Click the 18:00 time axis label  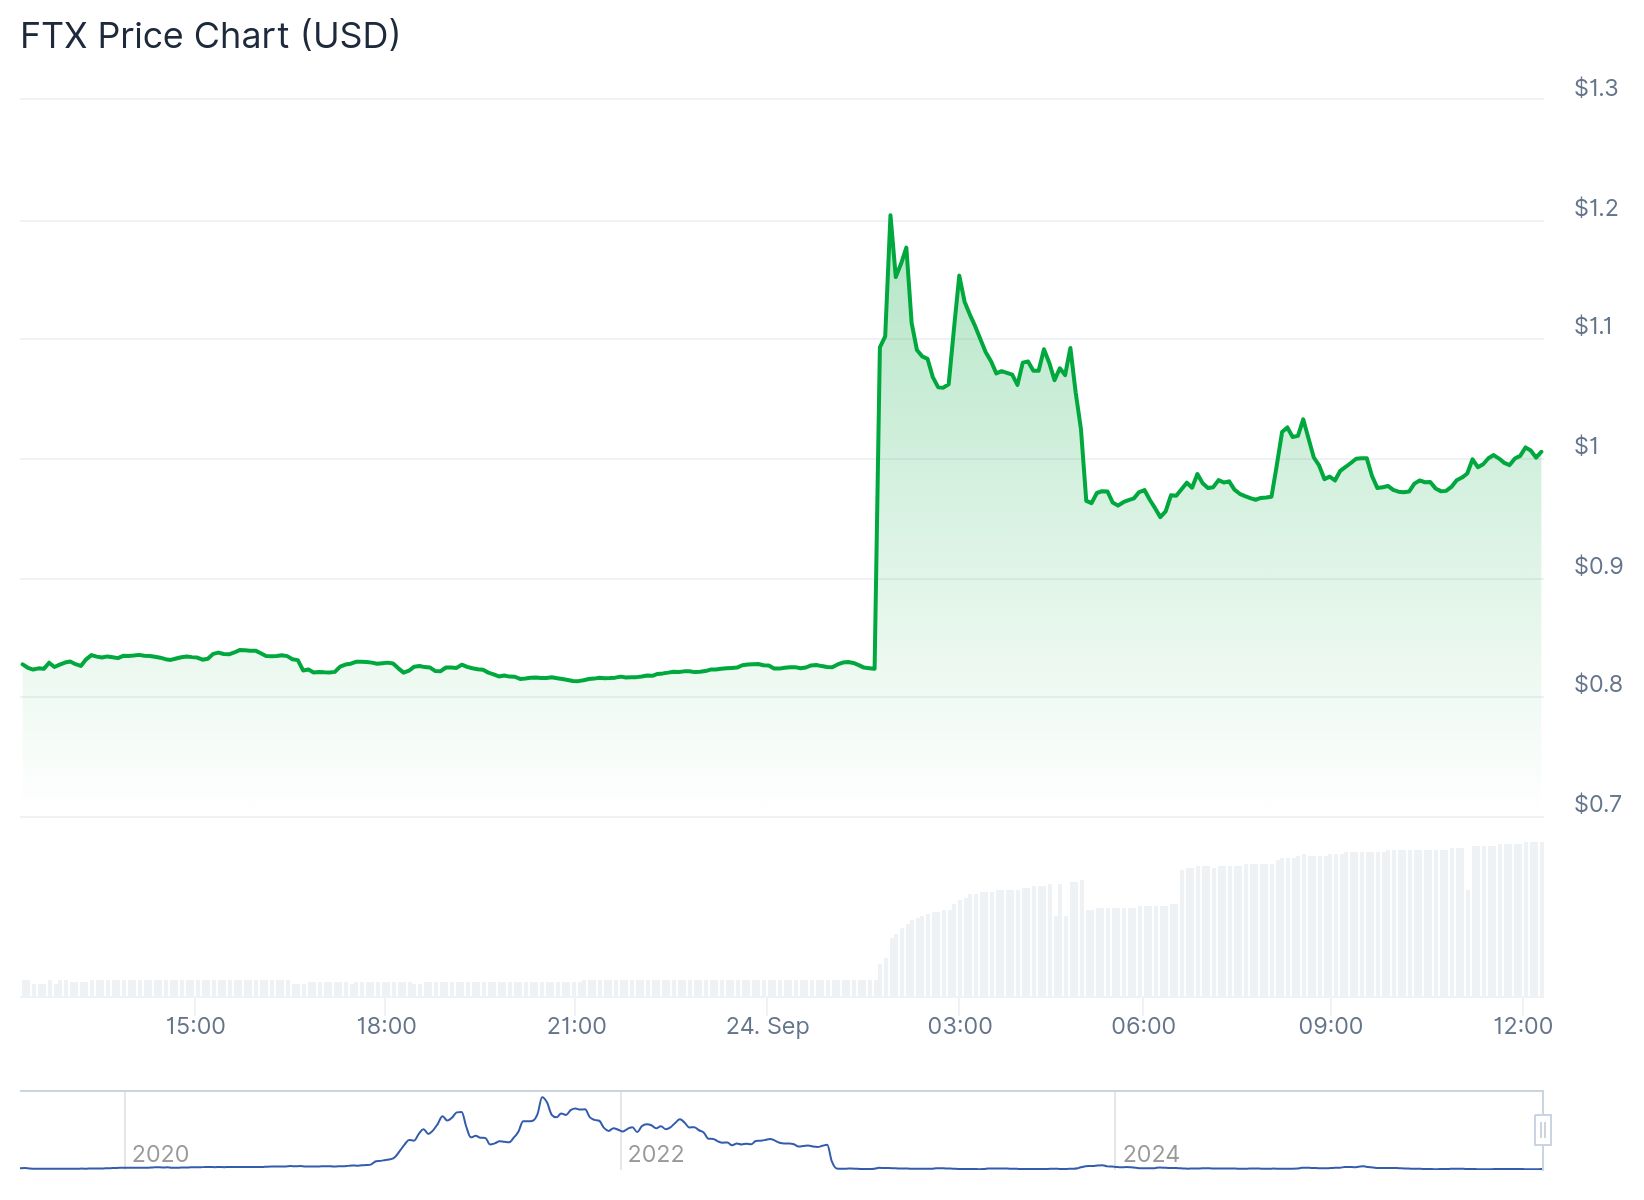pos(386,1026)
